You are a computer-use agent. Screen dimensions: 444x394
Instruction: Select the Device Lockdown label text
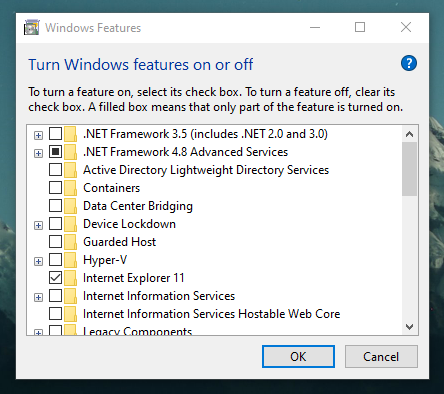click(x=129, y=224)
